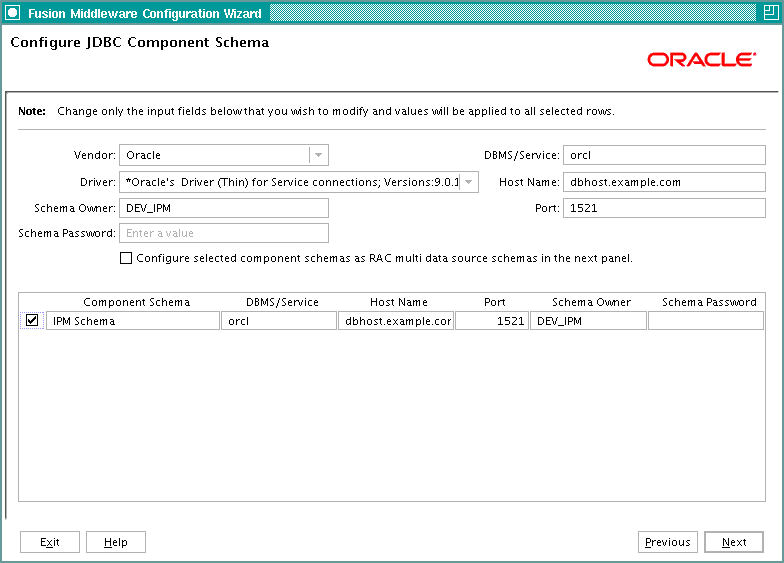Enable the RAC multi data source checkbox
Screen dimensions: 784x563
126,258
